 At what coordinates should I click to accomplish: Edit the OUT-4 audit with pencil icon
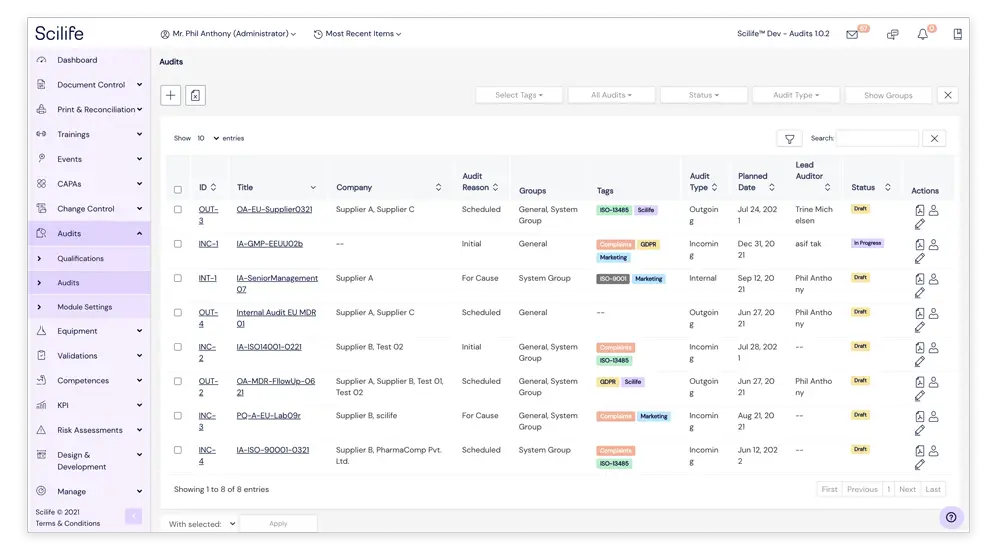(x=920, y=327)
